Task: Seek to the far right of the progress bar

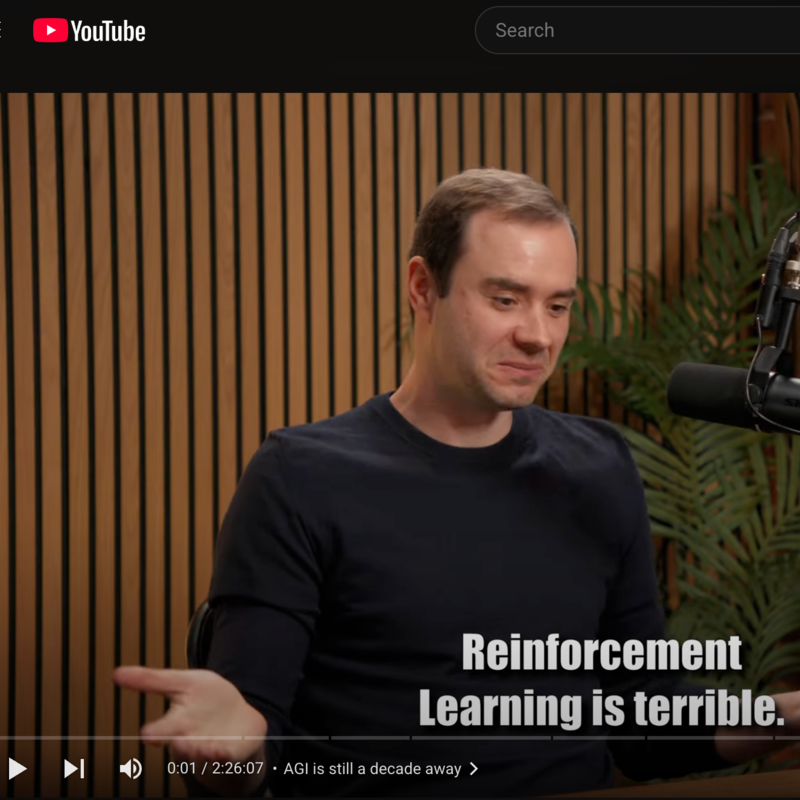Action: point(795,738)
